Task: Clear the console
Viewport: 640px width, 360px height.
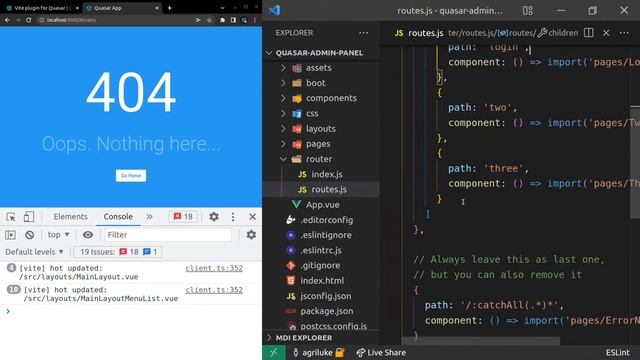Action: point(29,235)
